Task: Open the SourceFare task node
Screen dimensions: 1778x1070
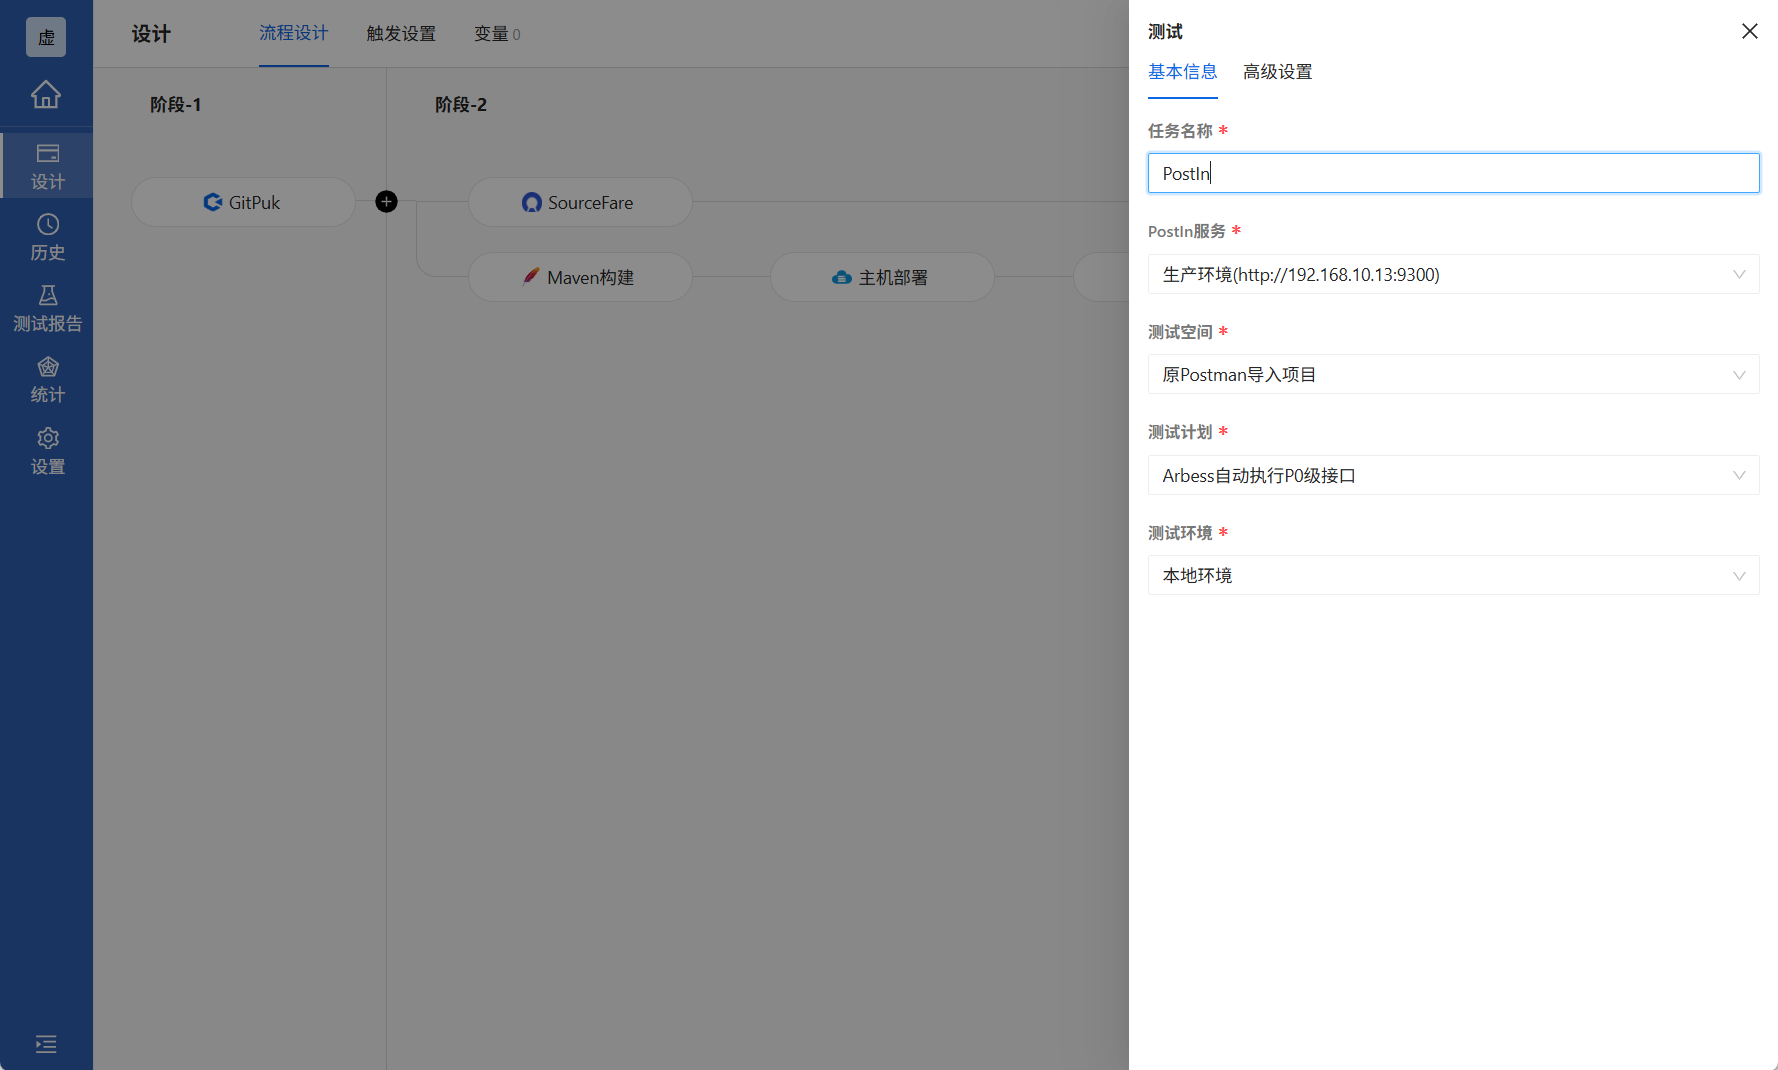Action: click(x=580, y=202)
